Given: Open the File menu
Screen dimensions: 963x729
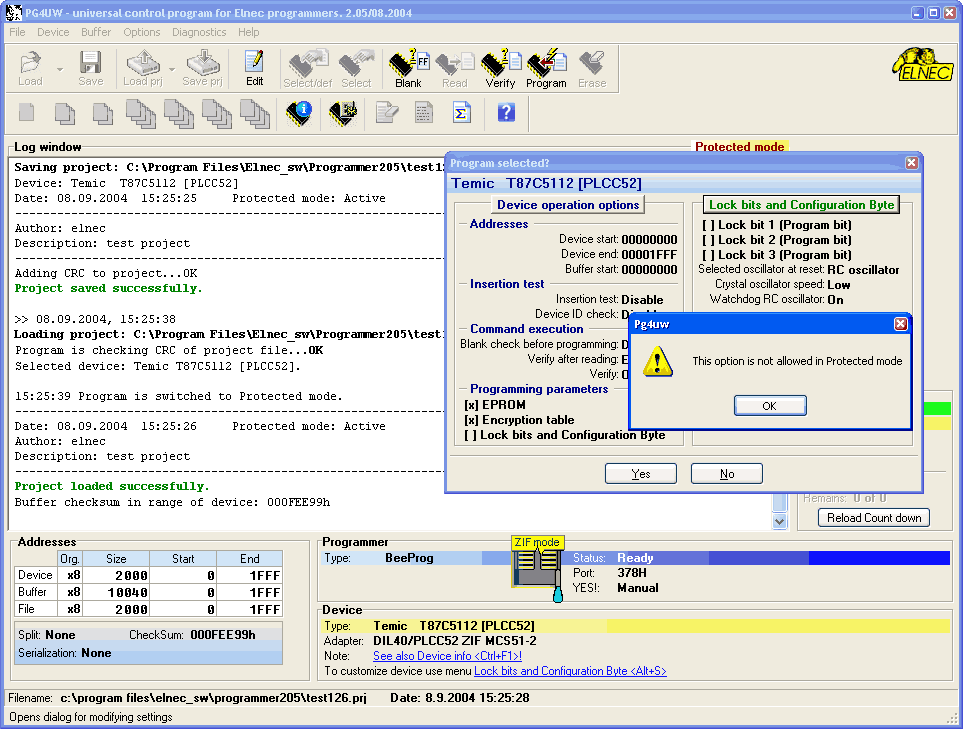Looking at the screenshot, I should tap(17, 32).
